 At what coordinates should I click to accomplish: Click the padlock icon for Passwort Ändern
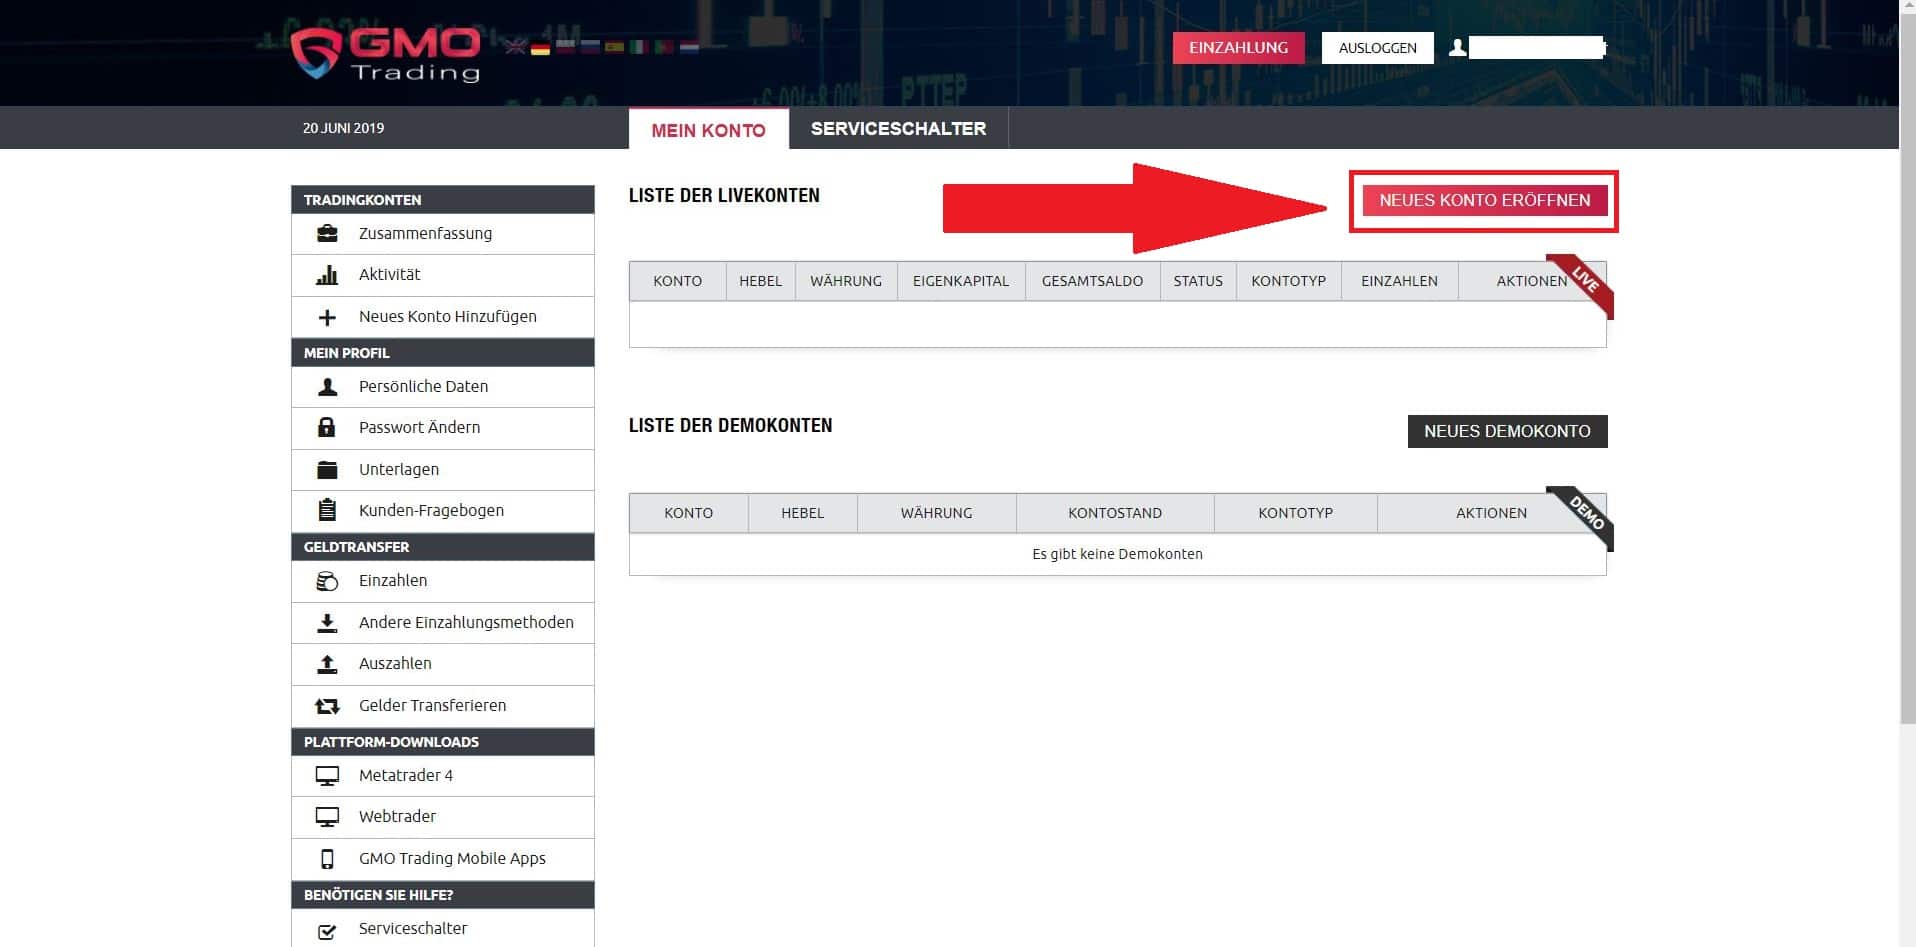[x=327, y=428]
